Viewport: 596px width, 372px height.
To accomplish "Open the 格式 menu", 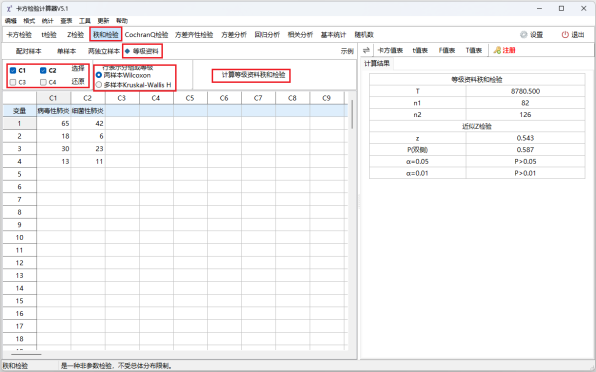I will pos(29,21).
